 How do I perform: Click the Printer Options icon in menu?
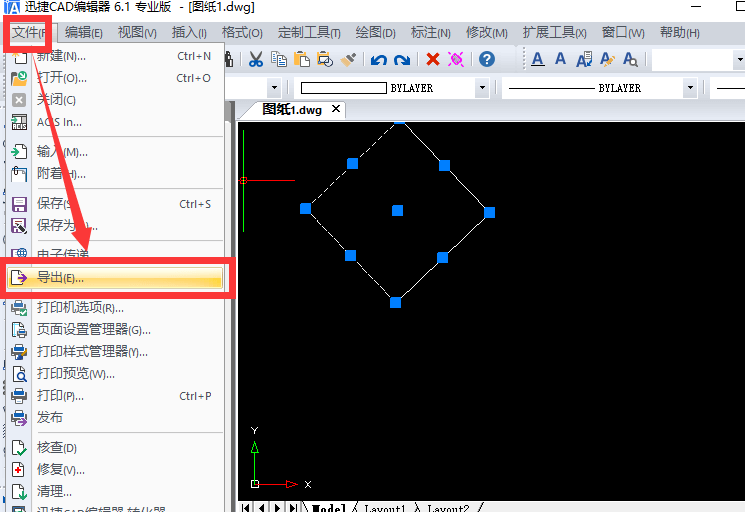click(x=19, y=307)
